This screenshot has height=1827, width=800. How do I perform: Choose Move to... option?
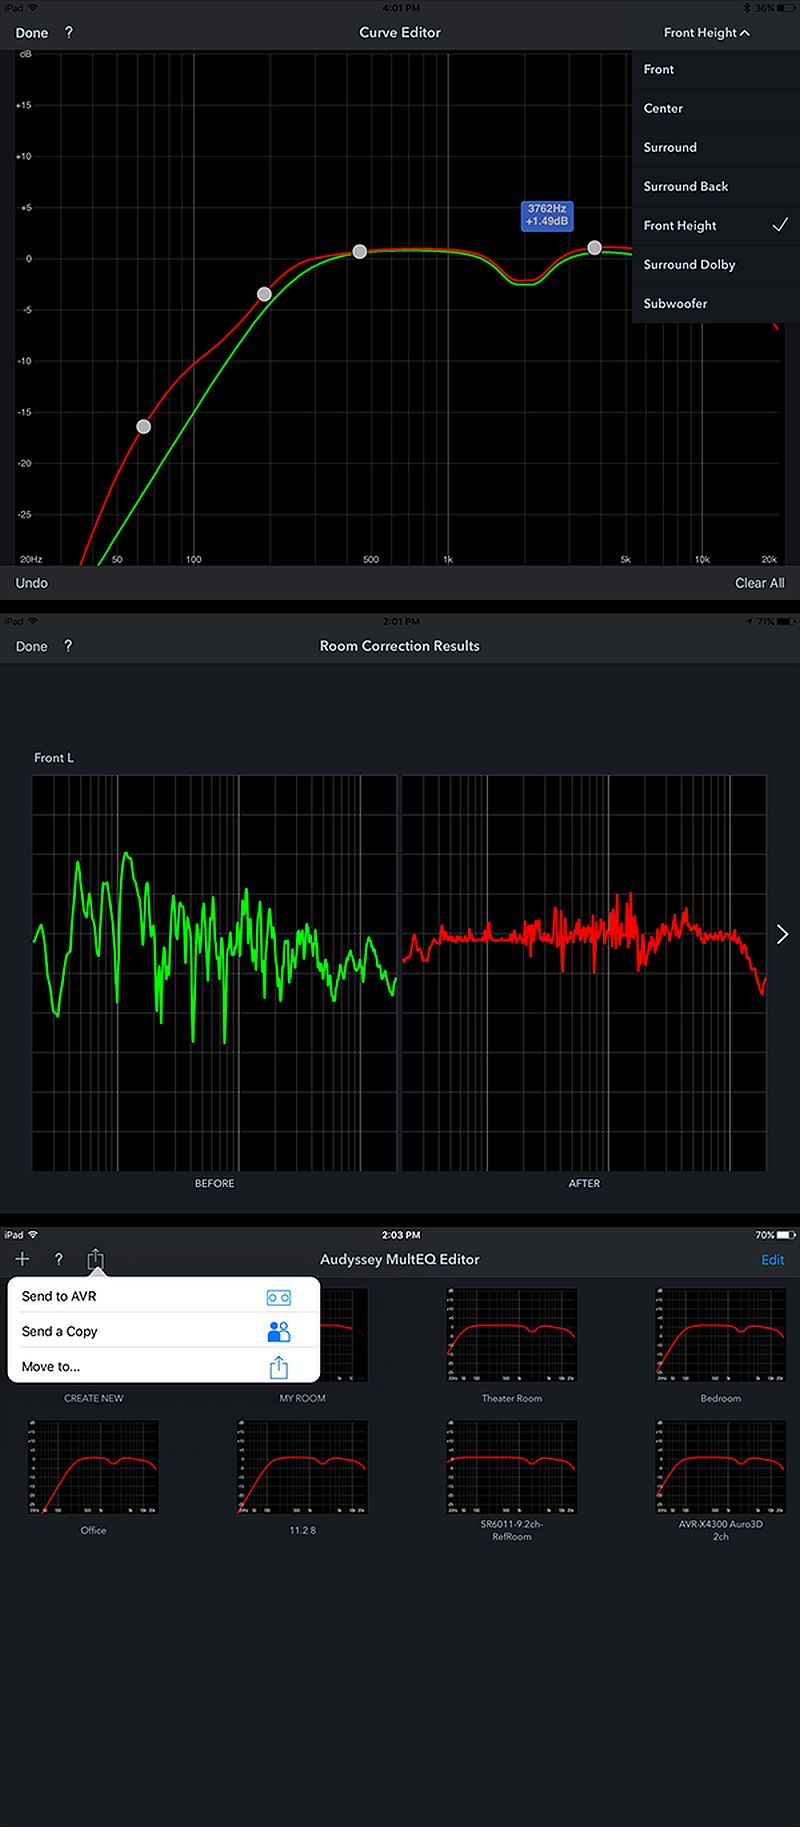pos(163,1366)
